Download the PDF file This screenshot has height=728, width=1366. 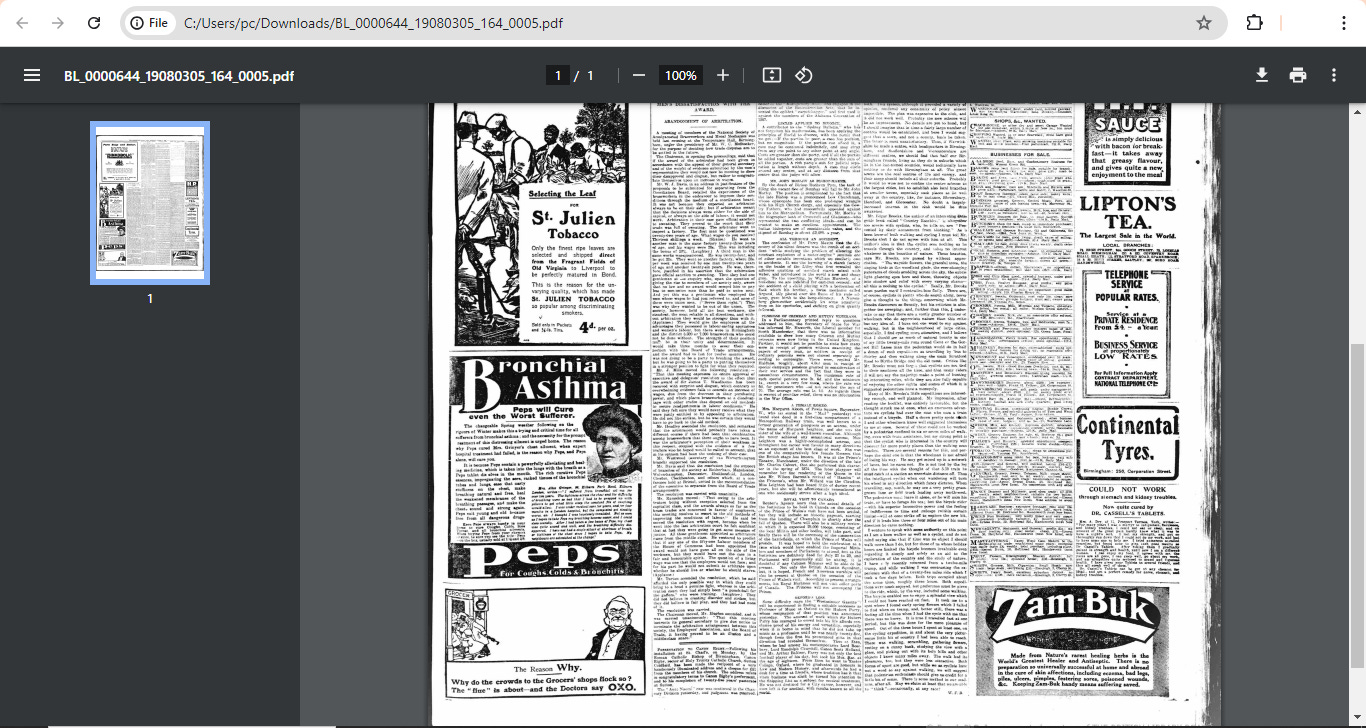[1262, 76]
